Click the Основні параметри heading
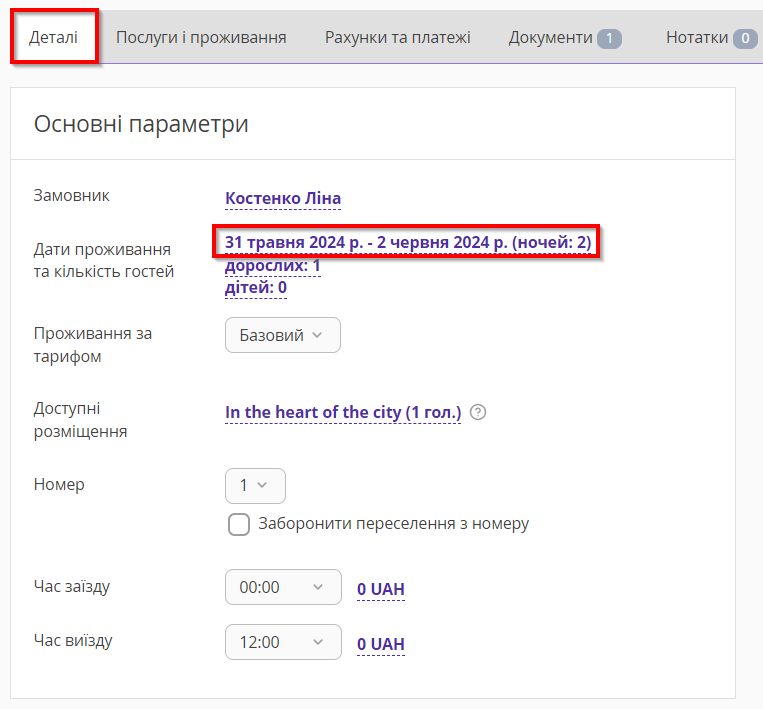This screenshot has width=763, height=709. pyautogui.click(x=141, y=124)
